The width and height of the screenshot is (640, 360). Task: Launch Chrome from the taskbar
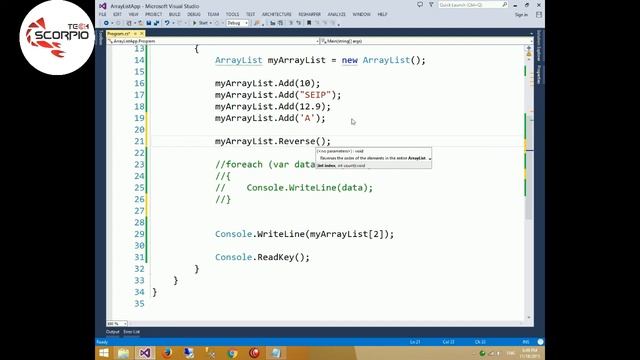pos(233,353)
